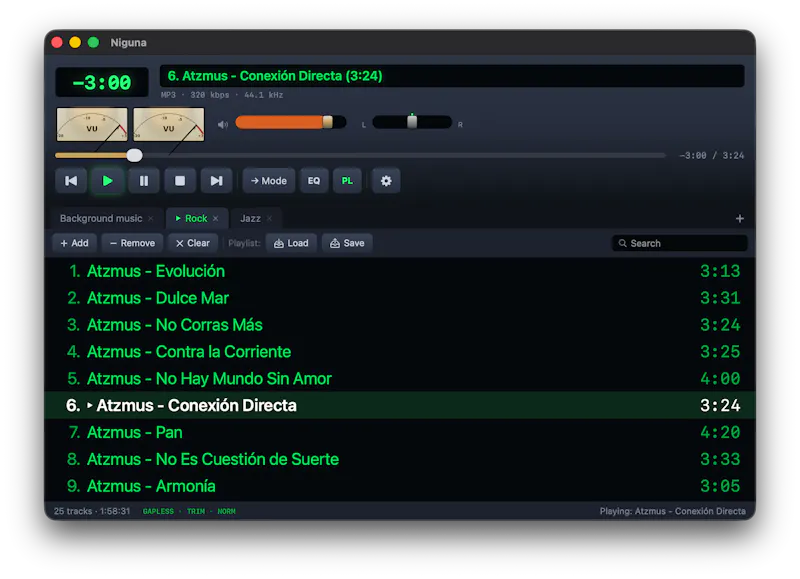Stop playback with the square button
The width and height of the screenshot is (800, 579).
[180, 181]
